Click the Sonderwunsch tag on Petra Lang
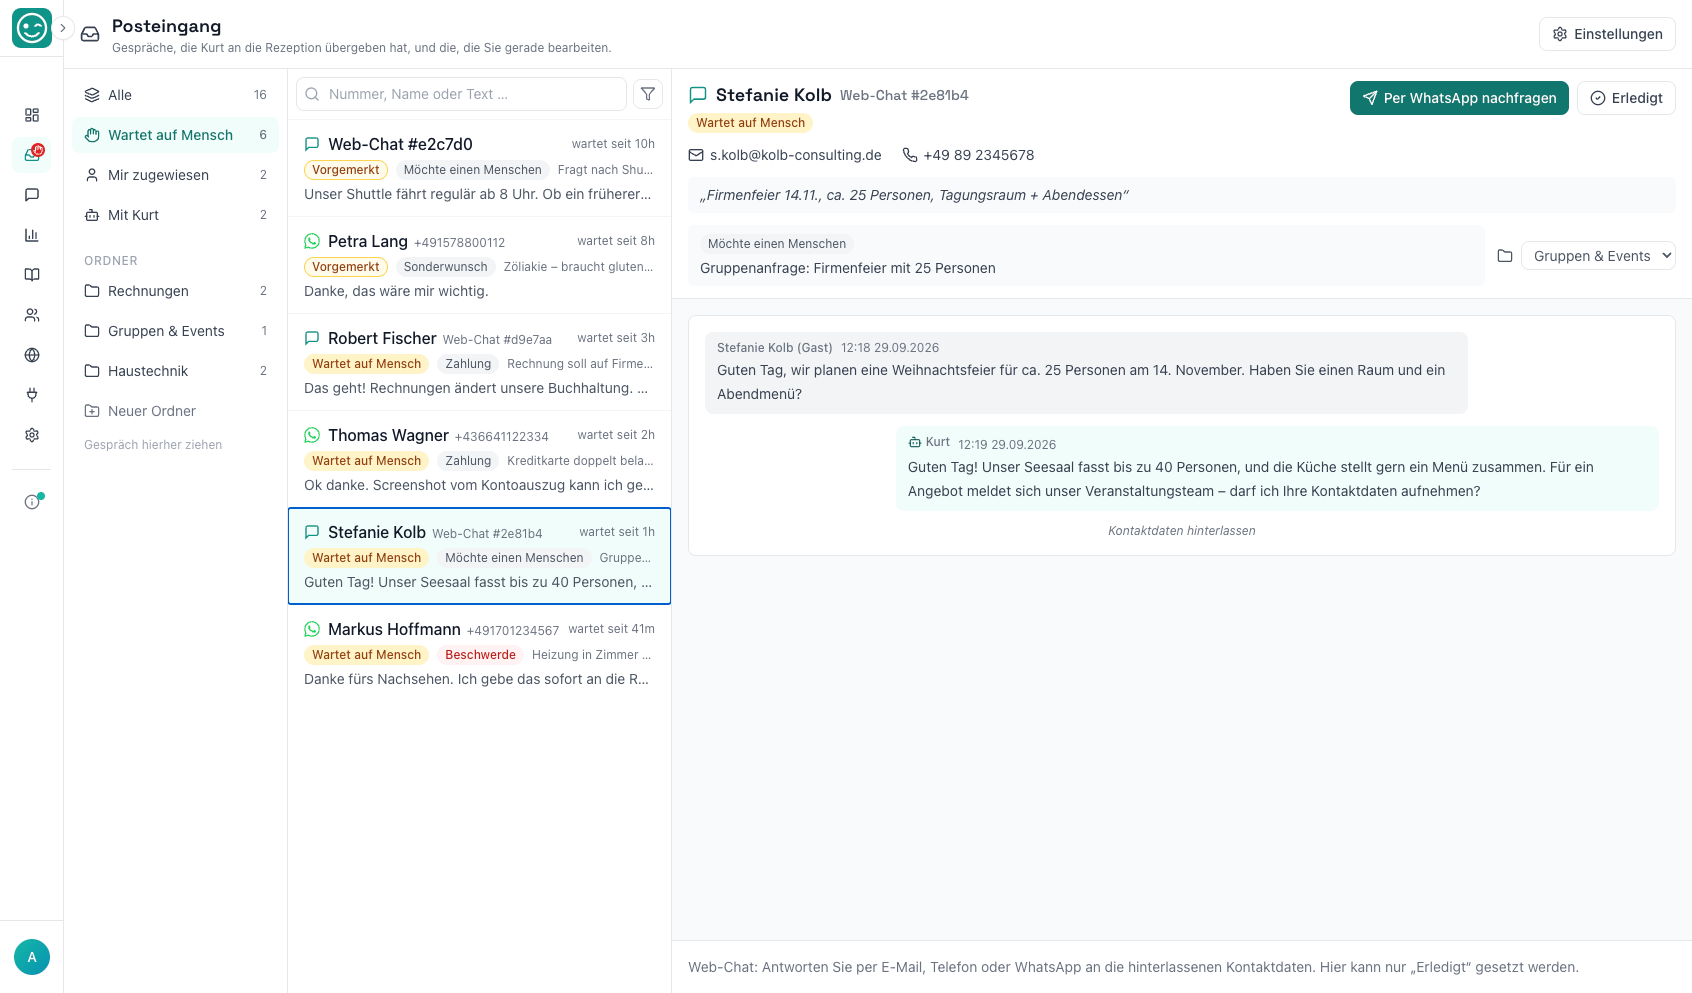 pyautogui.click(x=445, y=267)
